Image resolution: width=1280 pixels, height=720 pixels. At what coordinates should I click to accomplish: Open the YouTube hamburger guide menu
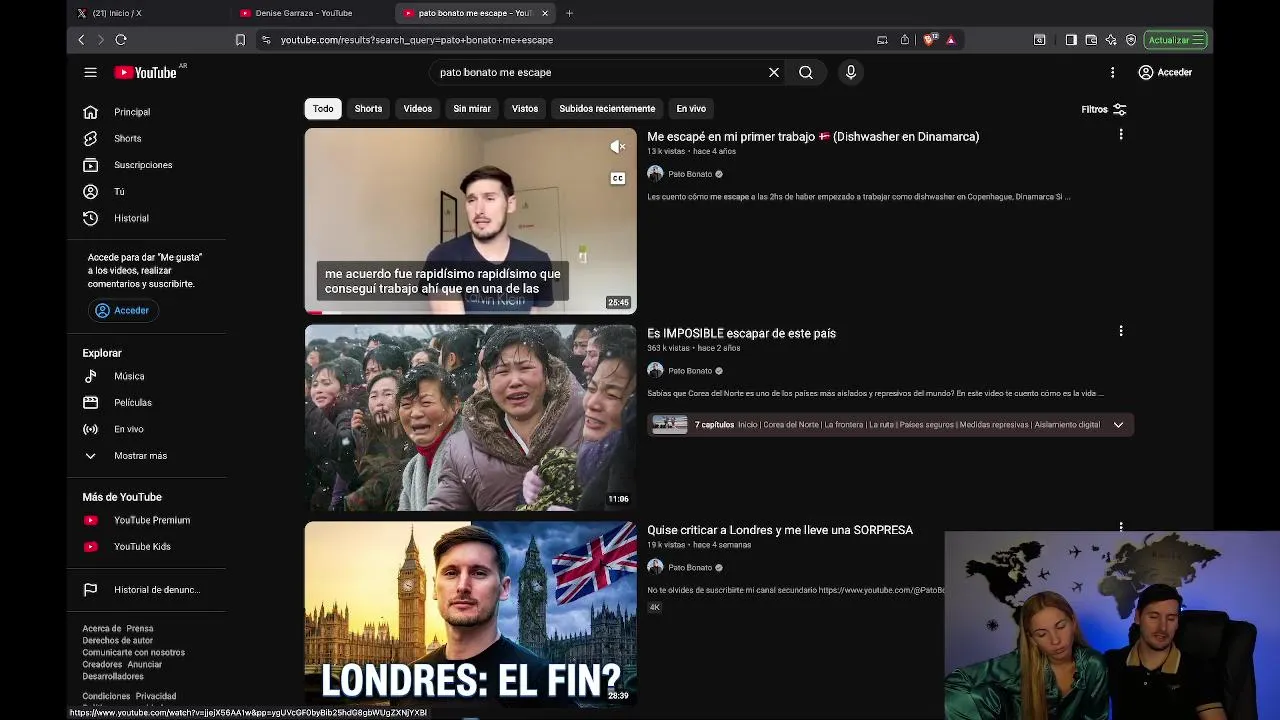coord(91,72)
